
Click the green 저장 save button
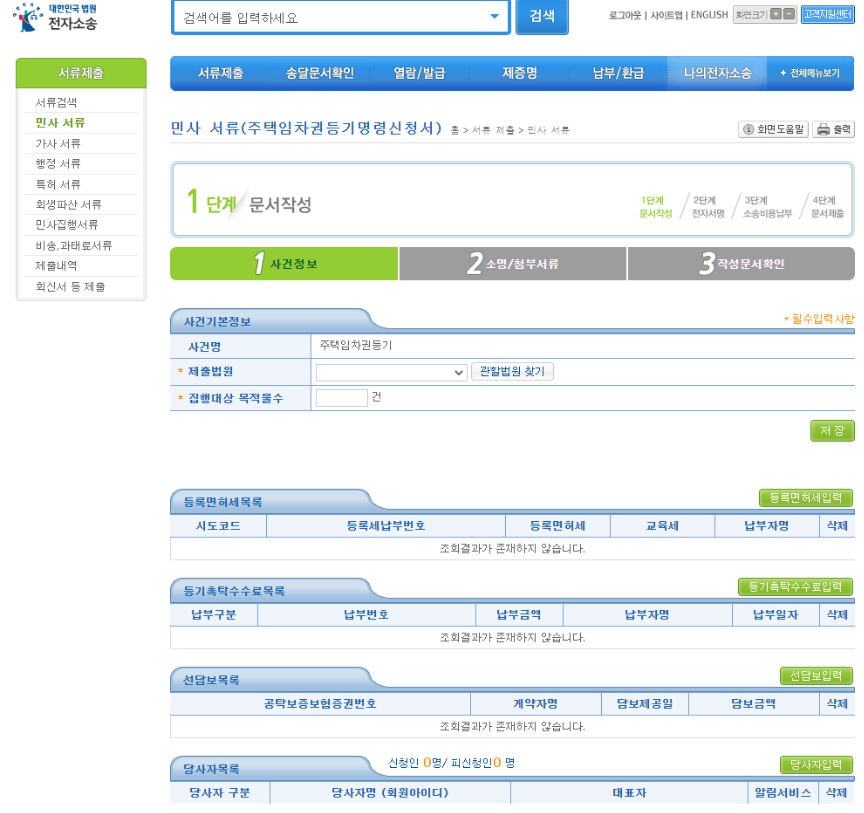coord(832,431)
